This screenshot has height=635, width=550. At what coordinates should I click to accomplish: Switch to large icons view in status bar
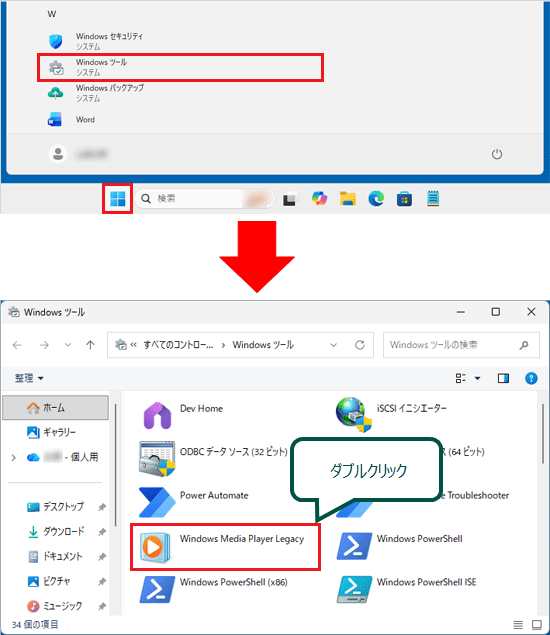tap(537, 625)
